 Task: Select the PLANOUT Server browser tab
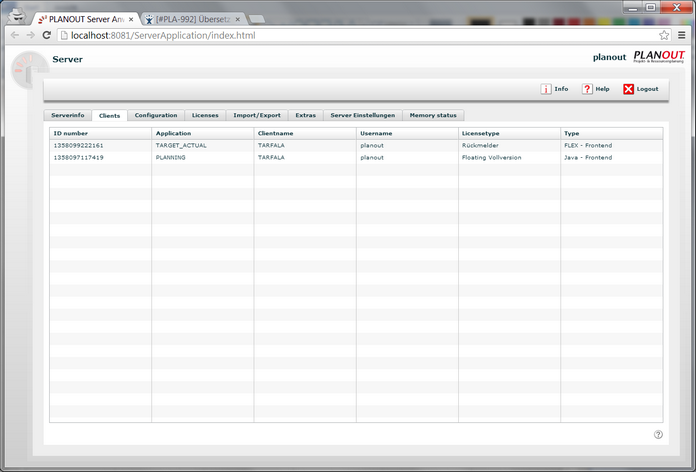pos(87,20)
